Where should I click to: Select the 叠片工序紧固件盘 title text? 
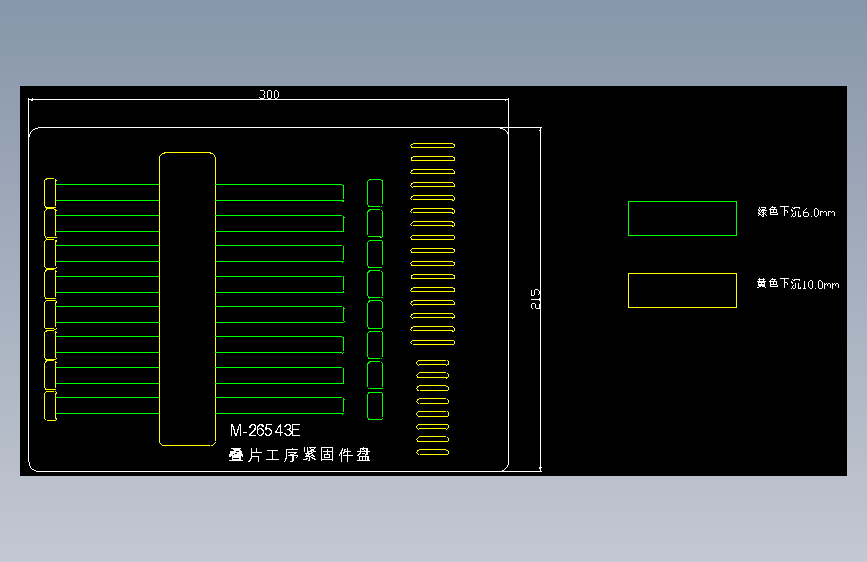point(300,455)
